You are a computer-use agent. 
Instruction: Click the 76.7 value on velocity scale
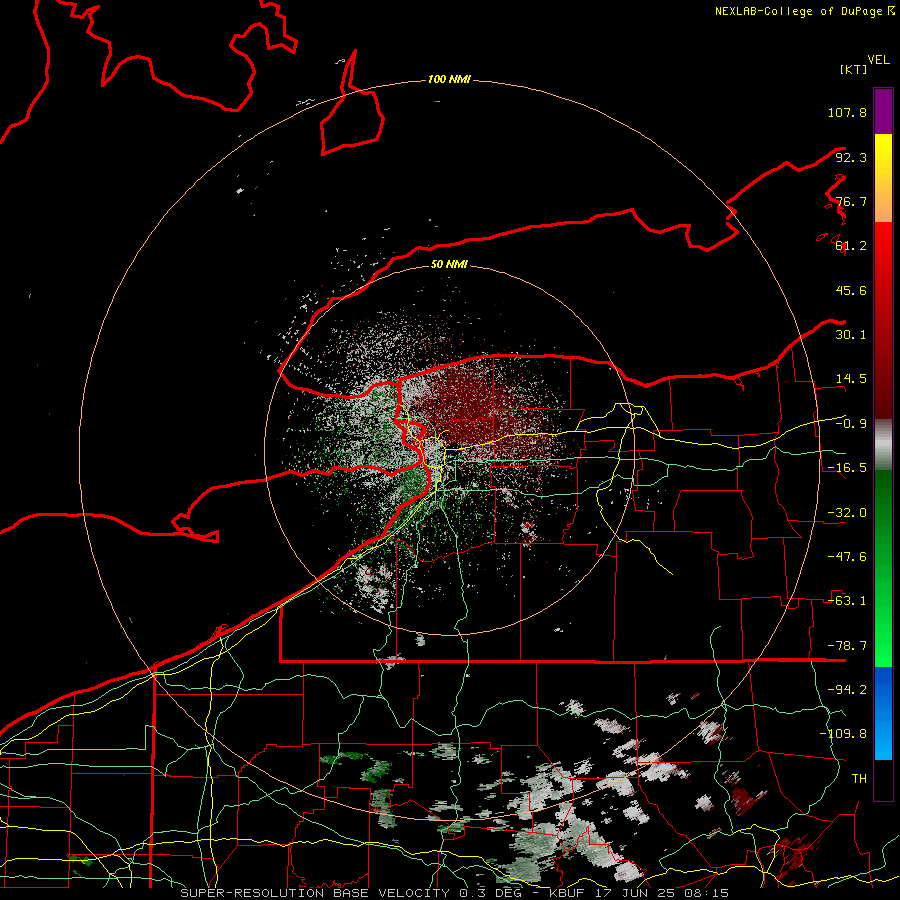coord(851,201)
